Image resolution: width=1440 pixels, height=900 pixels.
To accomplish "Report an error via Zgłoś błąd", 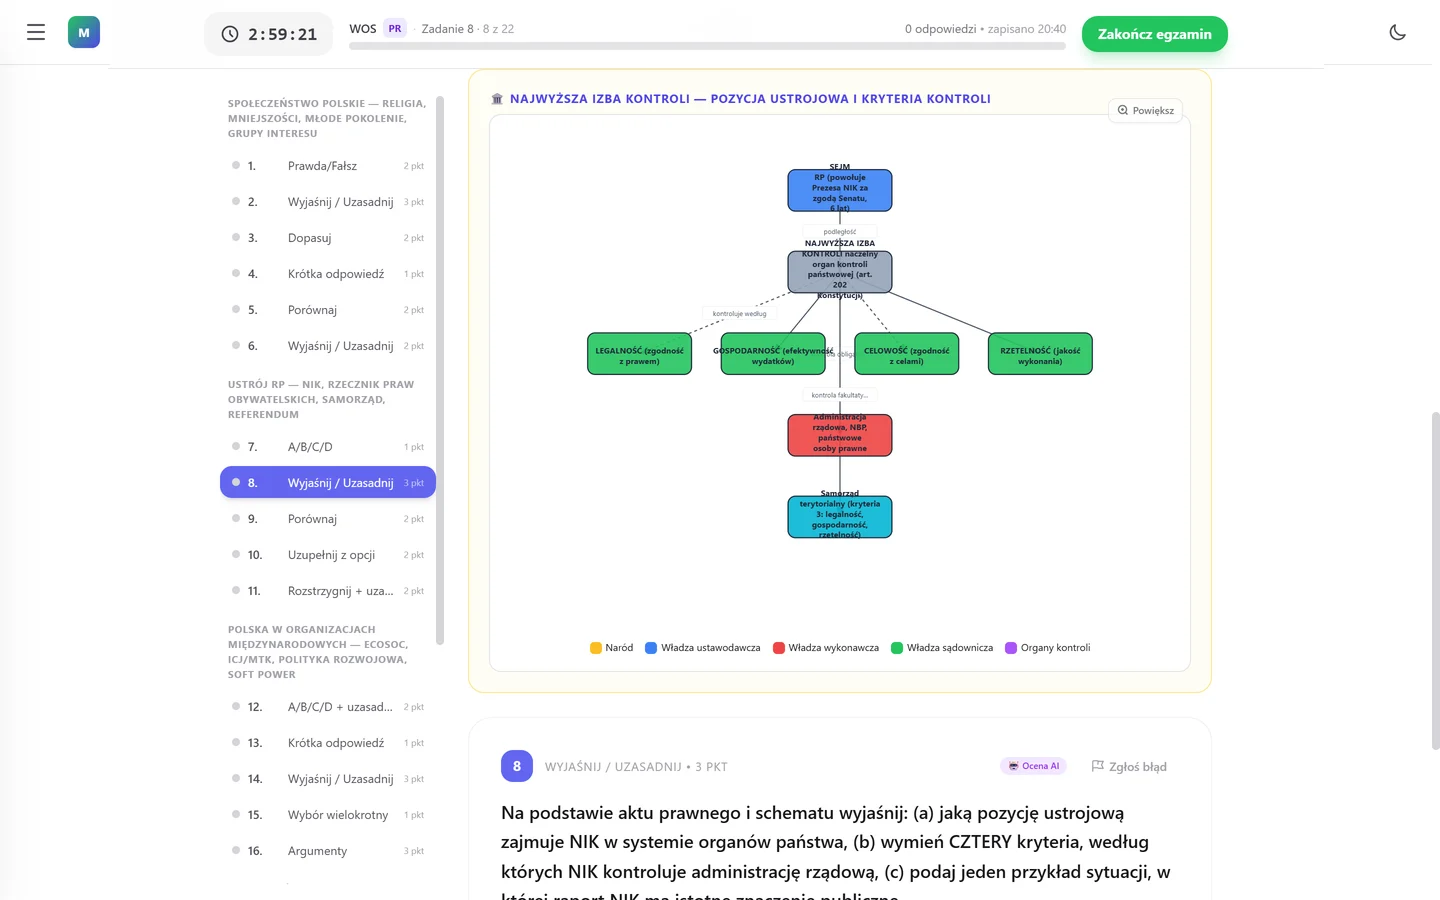I will pyautogui.click(x=1129, y=767).
